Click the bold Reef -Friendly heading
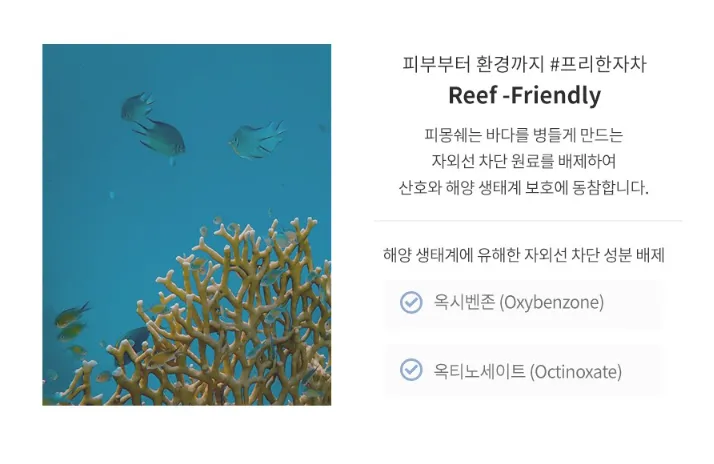This screenshot has height=464, width=714. 524,96
